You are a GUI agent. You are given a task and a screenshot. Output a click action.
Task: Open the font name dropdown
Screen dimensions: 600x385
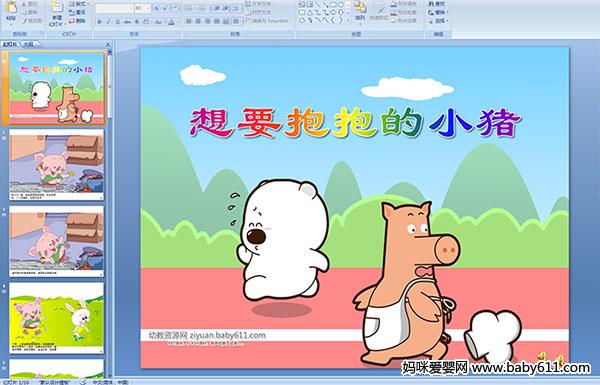click(x=114, y=8)
